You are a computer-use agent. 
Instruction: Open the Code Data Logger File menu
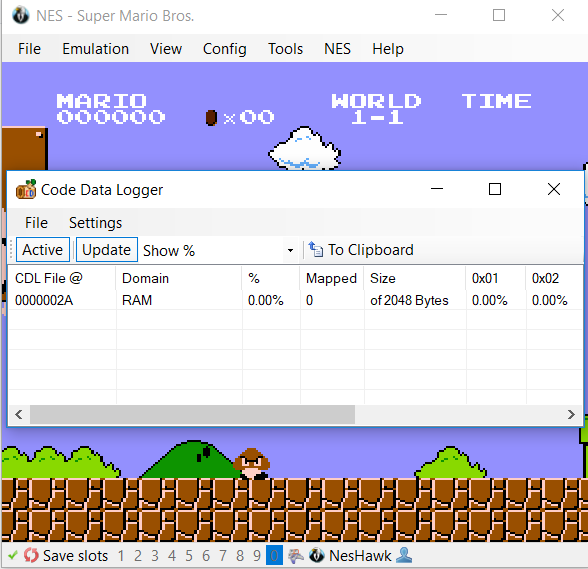[36, 223]
